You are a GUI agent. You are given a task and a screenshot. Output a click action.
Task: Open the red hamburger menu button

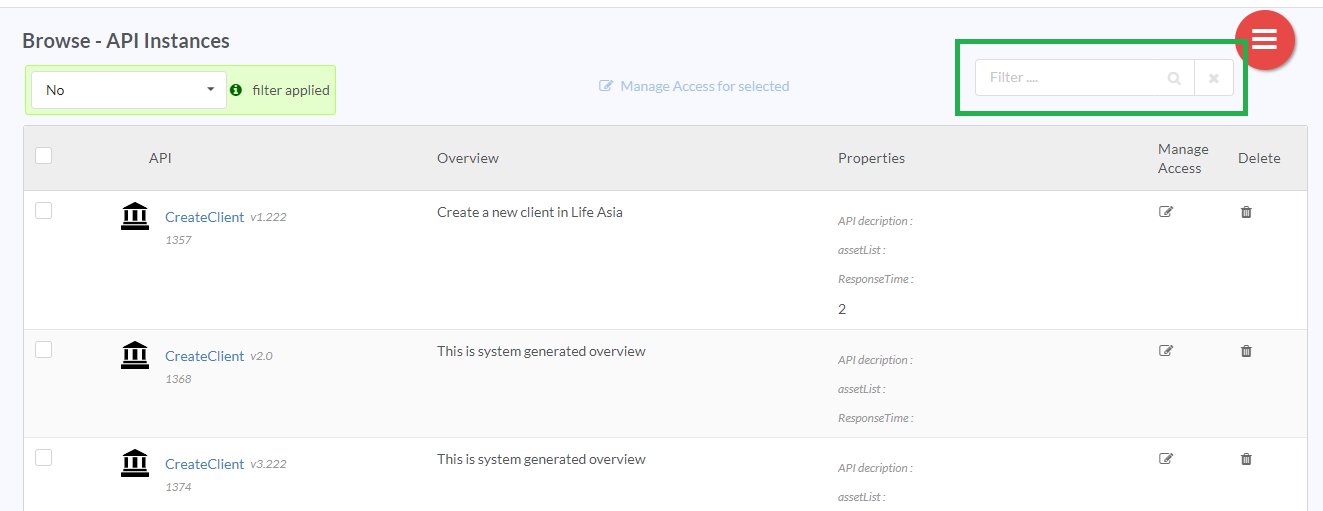pos(1265,40)
